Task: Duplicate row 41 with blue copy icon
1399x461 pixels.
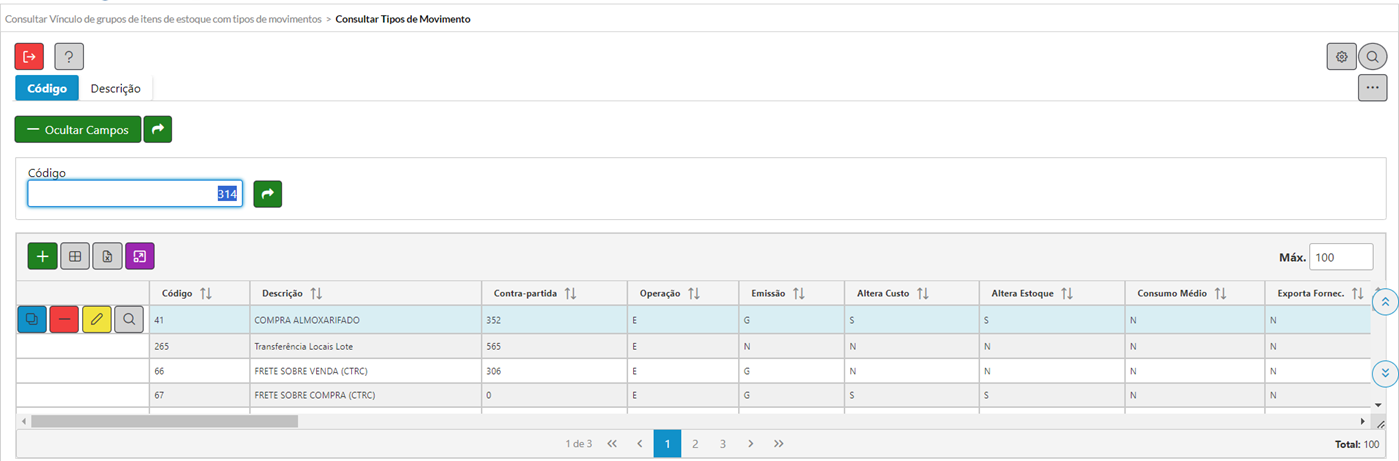Action: [32, 319]
